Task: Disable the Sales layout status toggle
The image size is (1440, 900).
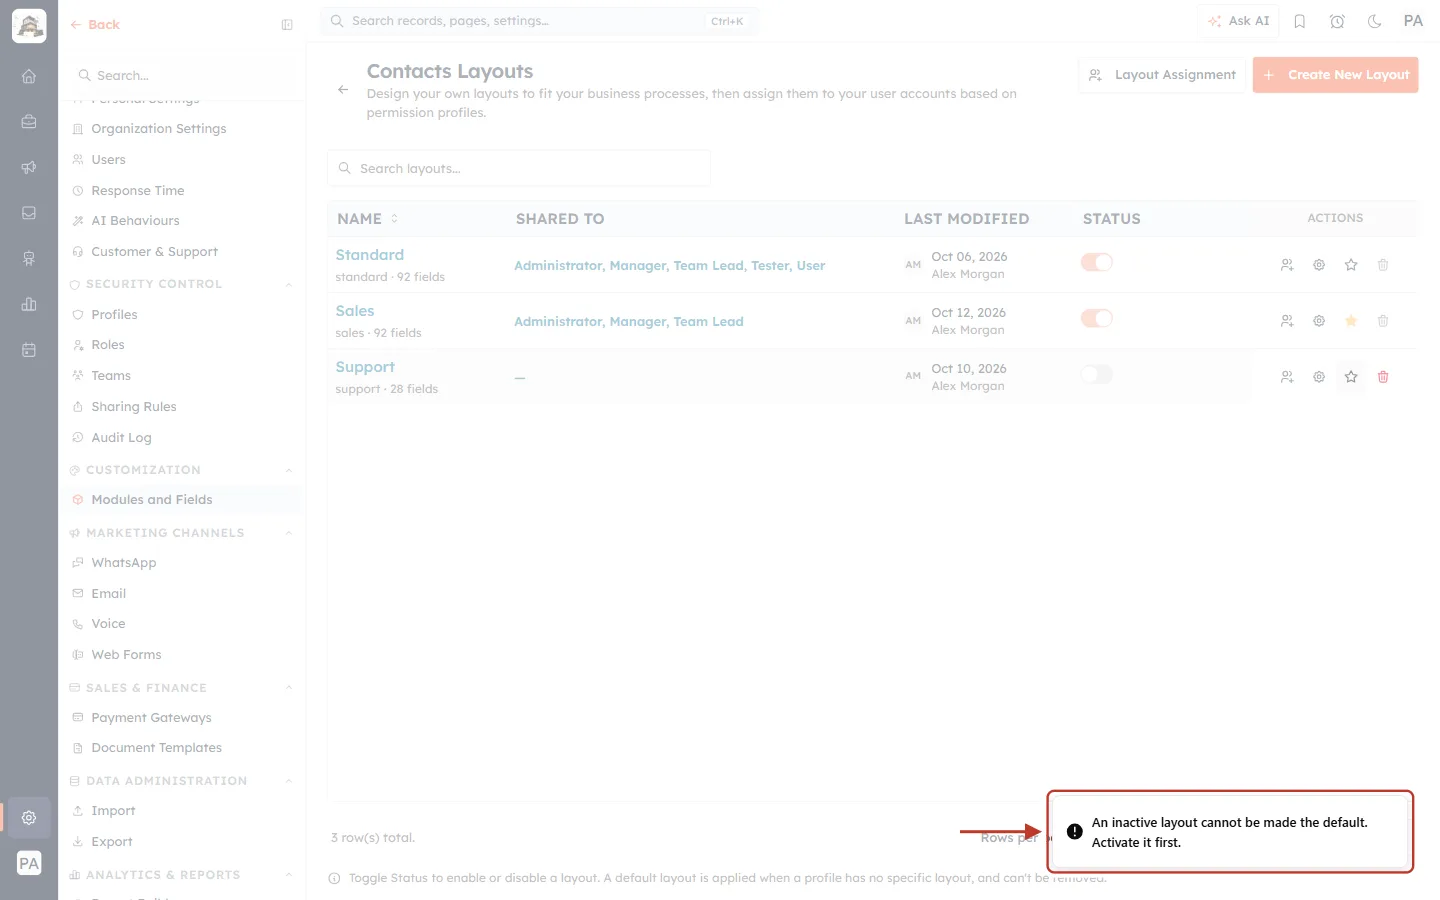Action: pos(1097,318)
